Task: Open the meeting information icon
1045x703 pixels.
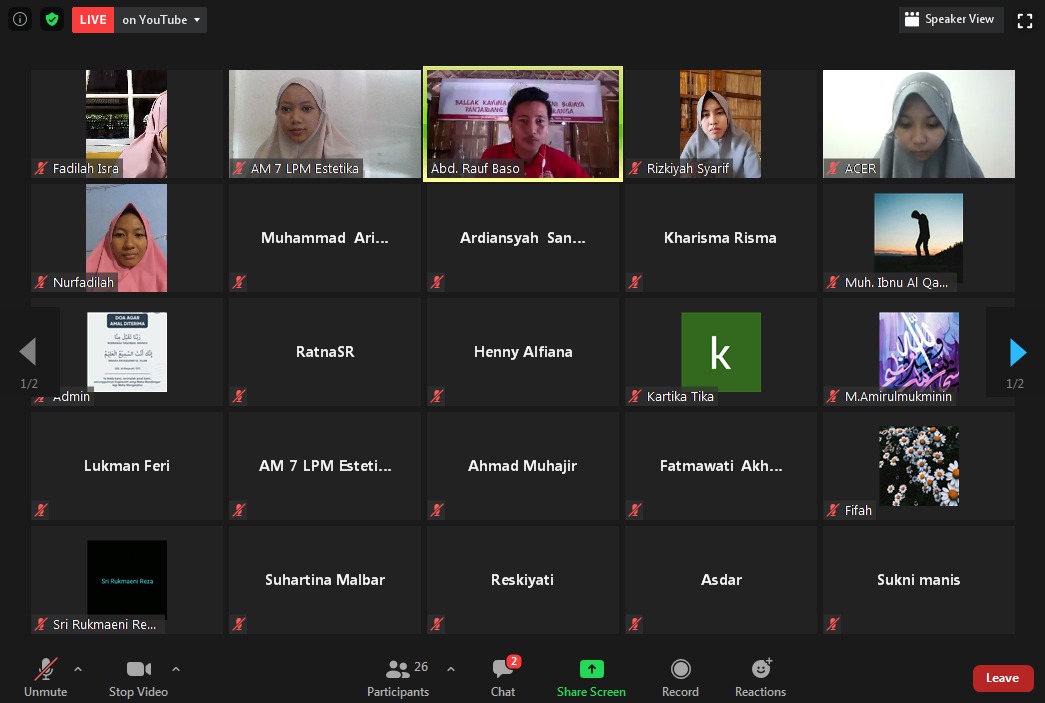Action: click(20, 19)
